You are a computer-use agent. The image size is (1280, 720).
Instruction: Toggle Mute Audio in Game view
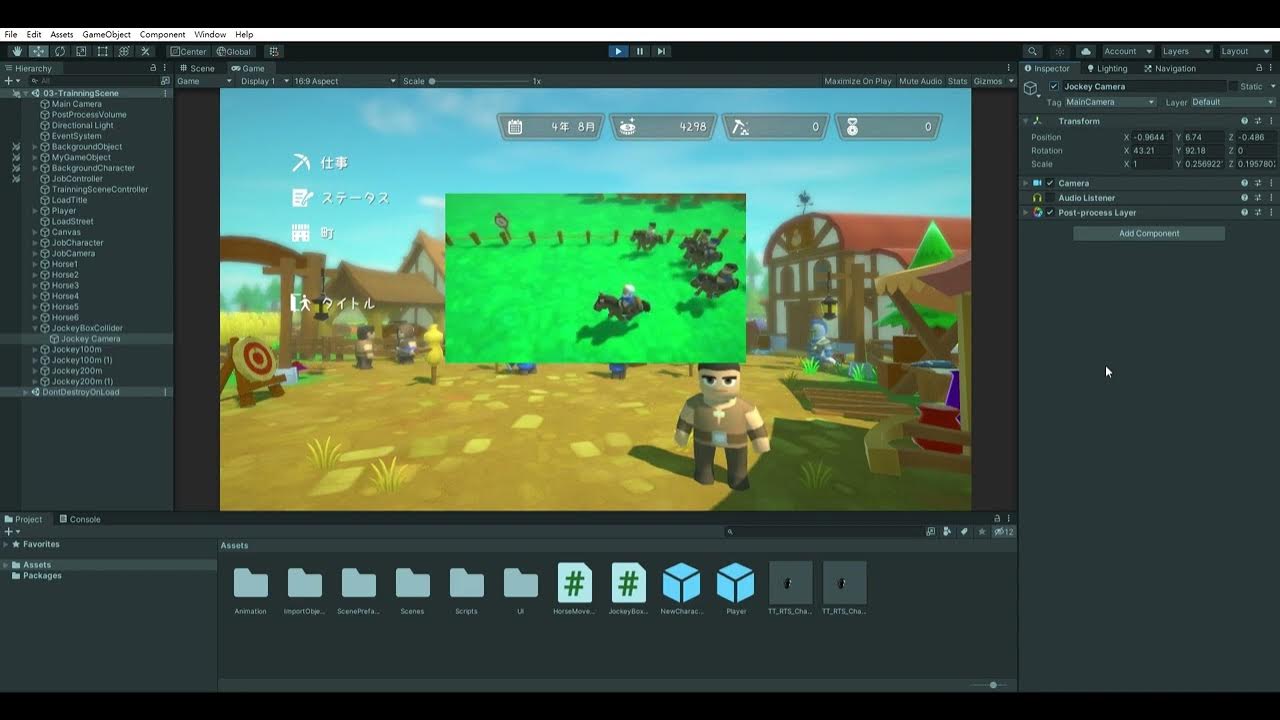point(920,81)
